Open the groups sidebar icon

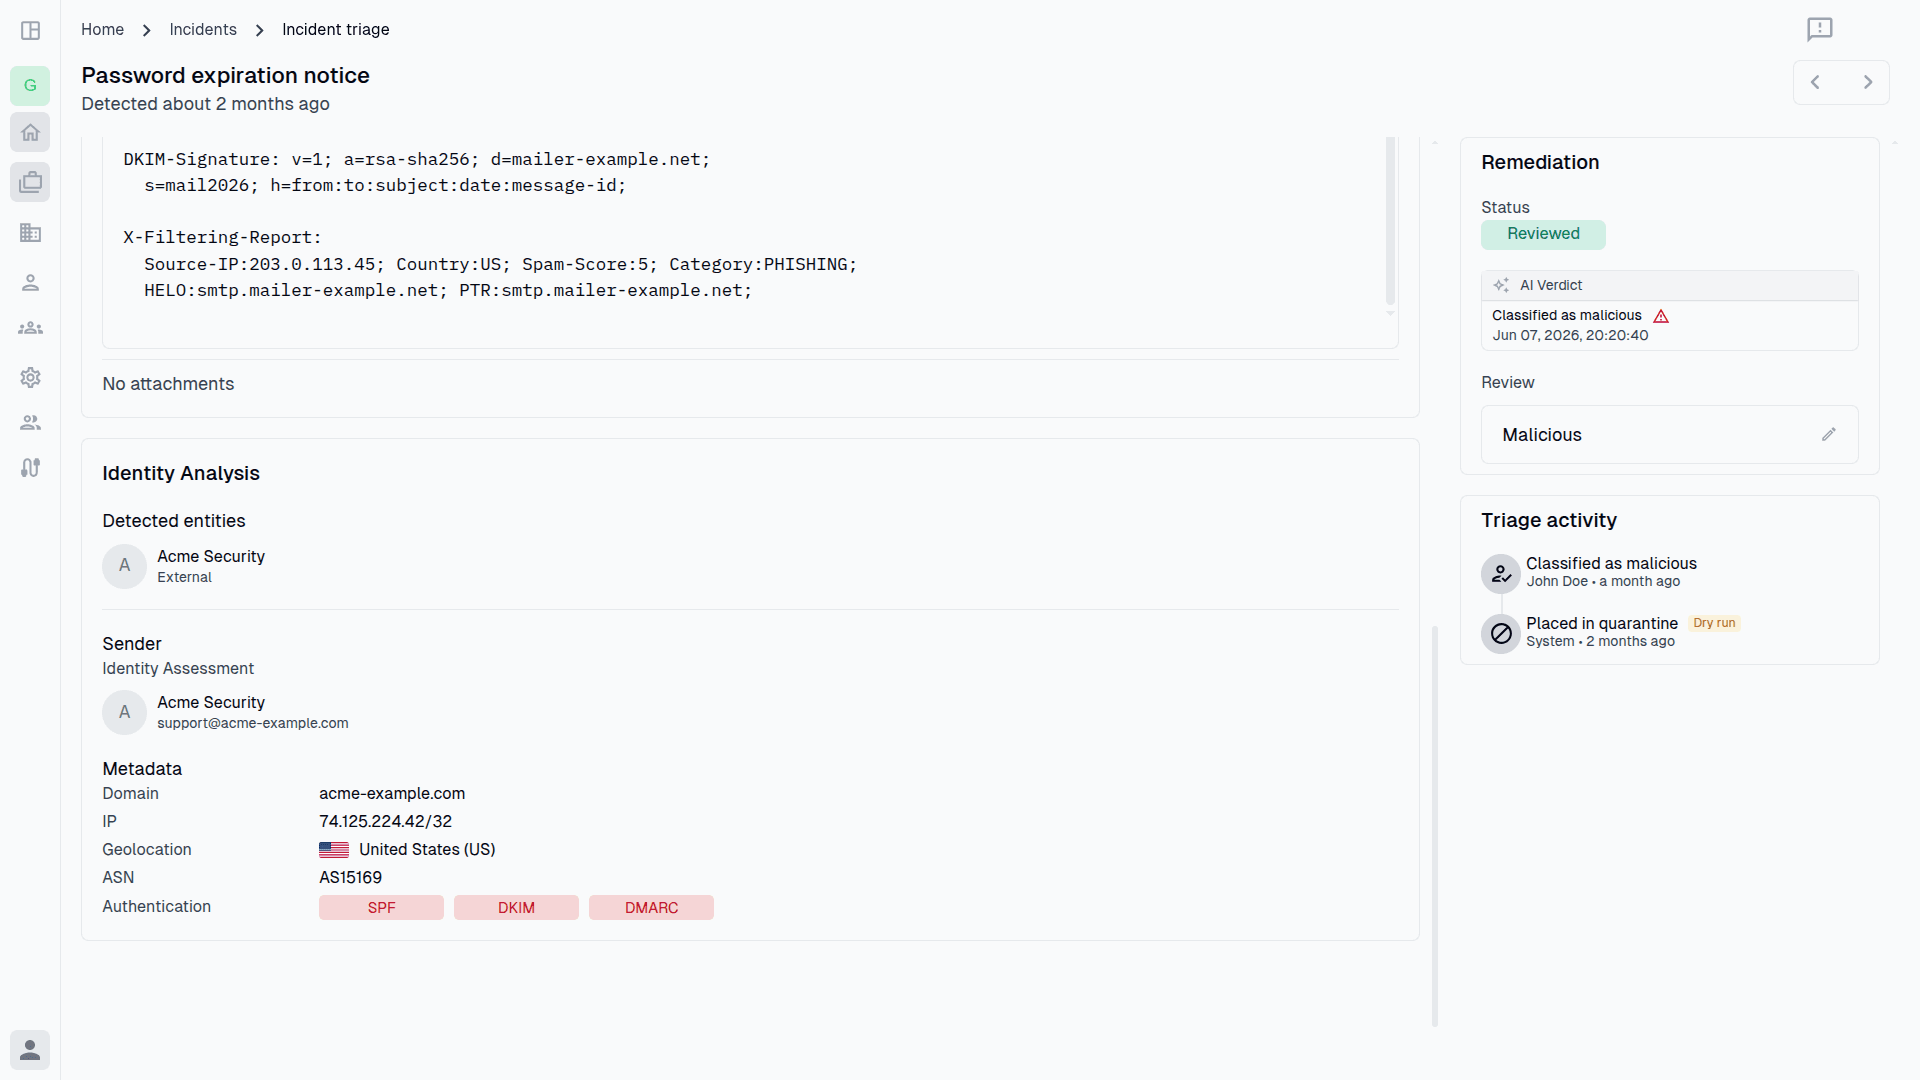[30, 328]
